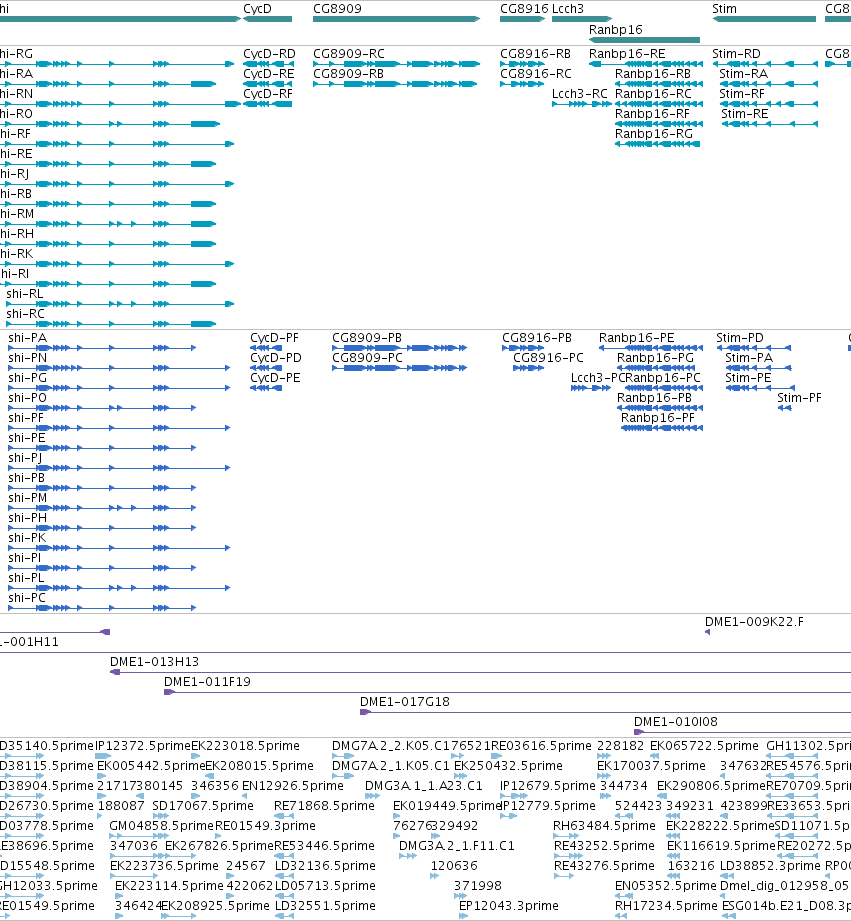Select EST RE03616.5prime
This screenshot has width=851, height=921.
tap(541, 745)
